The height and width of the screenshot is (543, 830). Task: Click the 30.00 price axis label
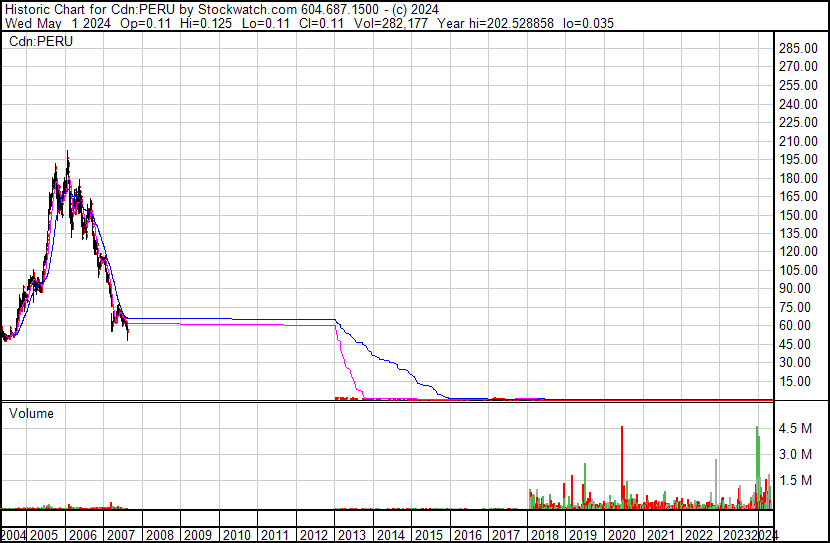pyautogui.click(x=795, y=362)
